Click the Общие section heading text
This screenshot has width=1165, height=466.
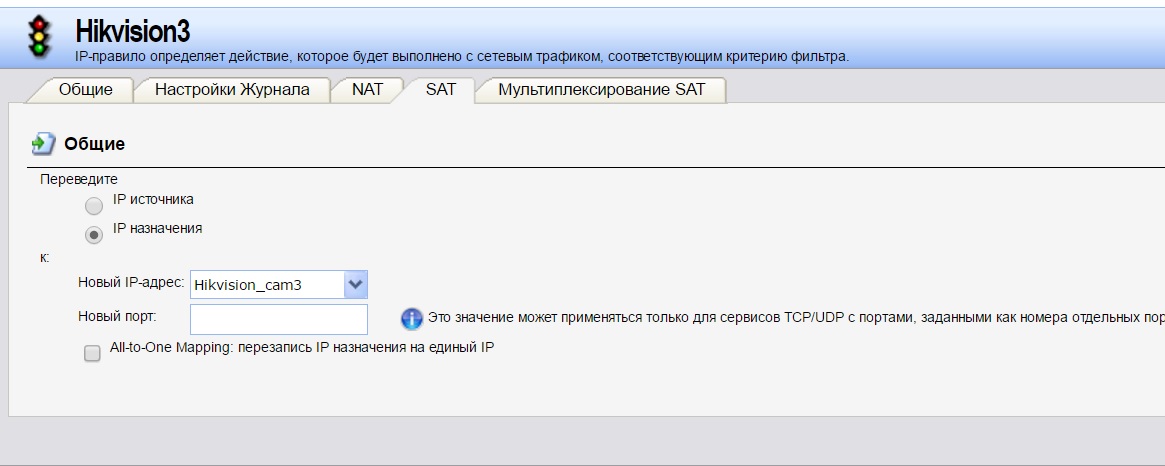[94, 144]
